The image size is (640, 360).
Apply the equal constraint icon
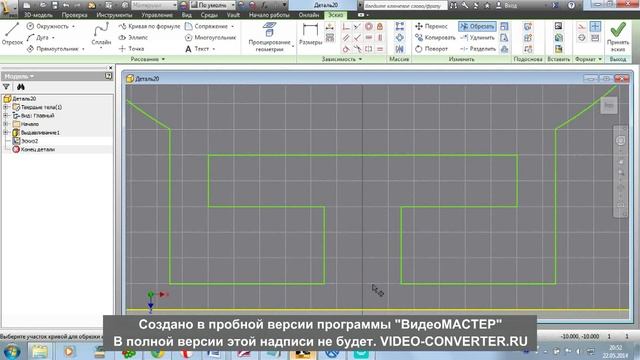click(x=380, y=49)
